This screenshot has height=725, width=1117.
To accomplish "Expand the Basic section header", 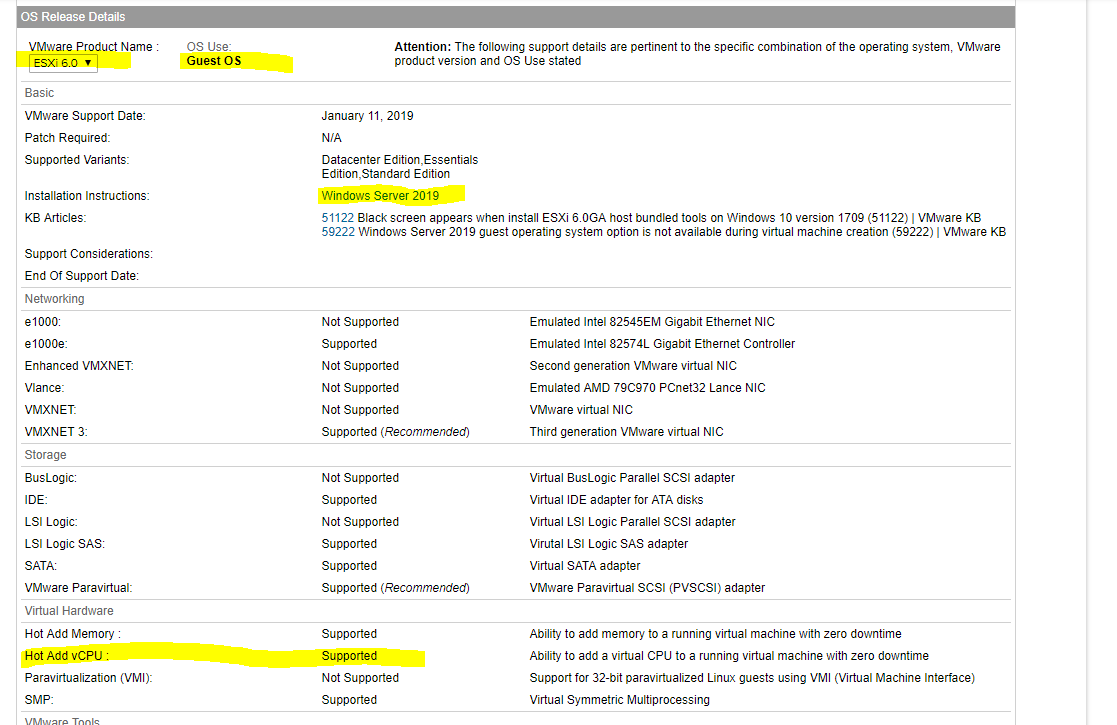I will pyautogui.click(x=38, y=92).
